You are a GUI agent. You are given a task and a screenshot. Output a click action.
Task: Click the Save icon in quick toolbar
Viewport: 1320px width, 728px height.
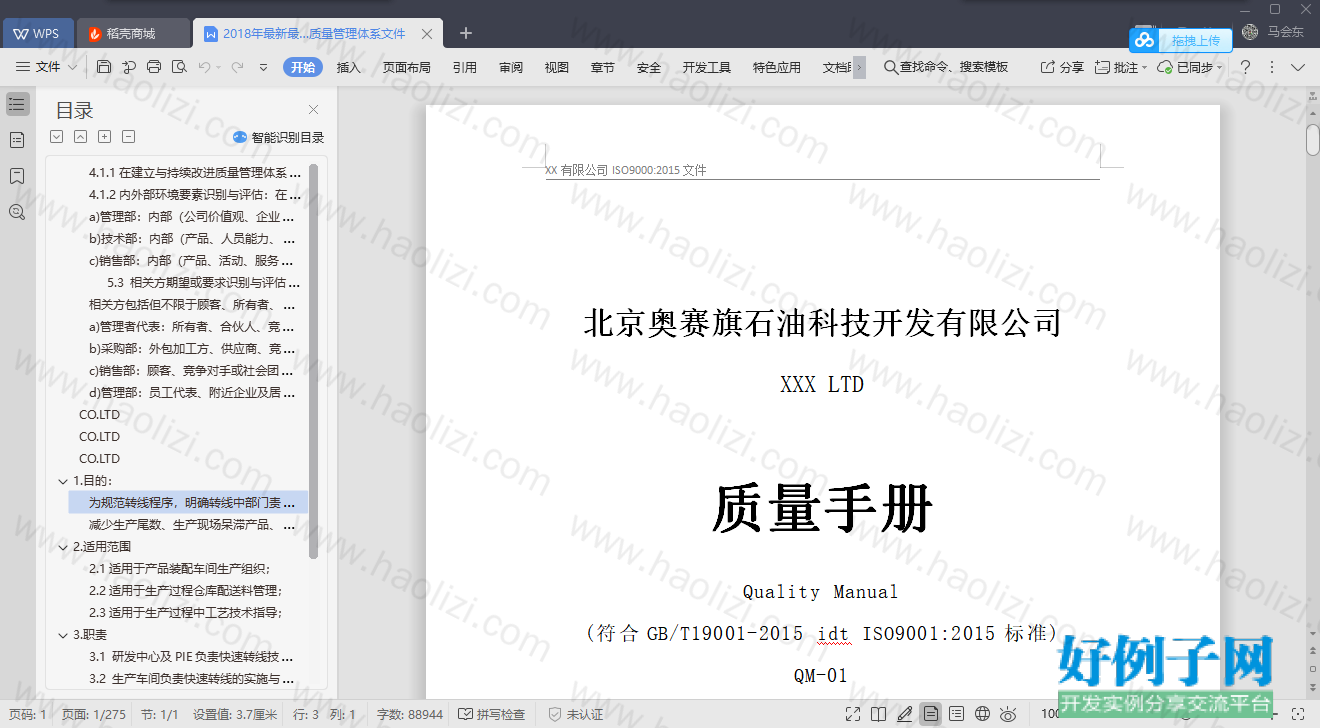pos(104,67)
